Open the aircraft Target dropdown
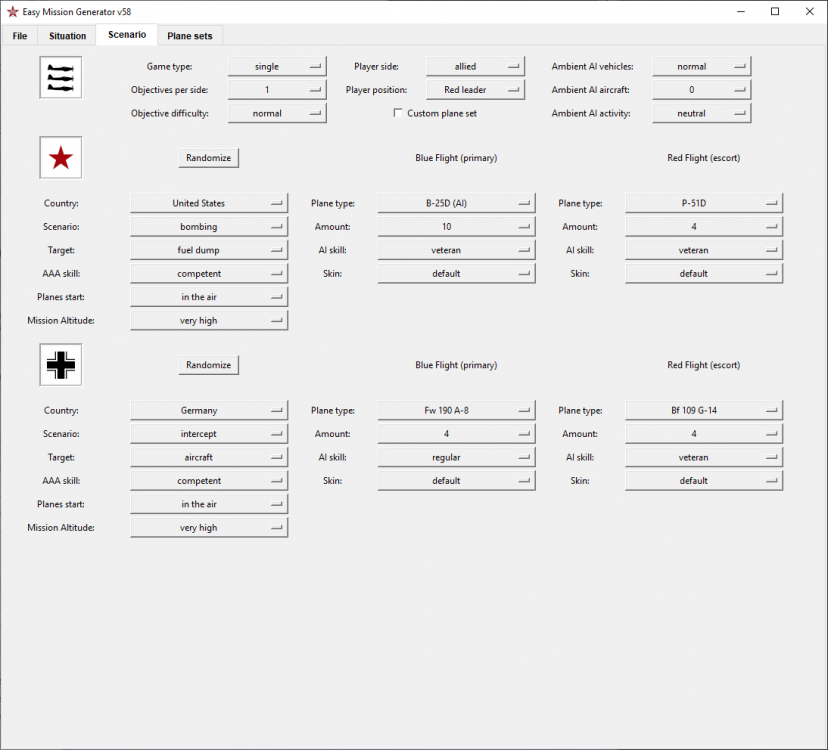The width and height of the screenshot is (828, 750). coord(209,457)
